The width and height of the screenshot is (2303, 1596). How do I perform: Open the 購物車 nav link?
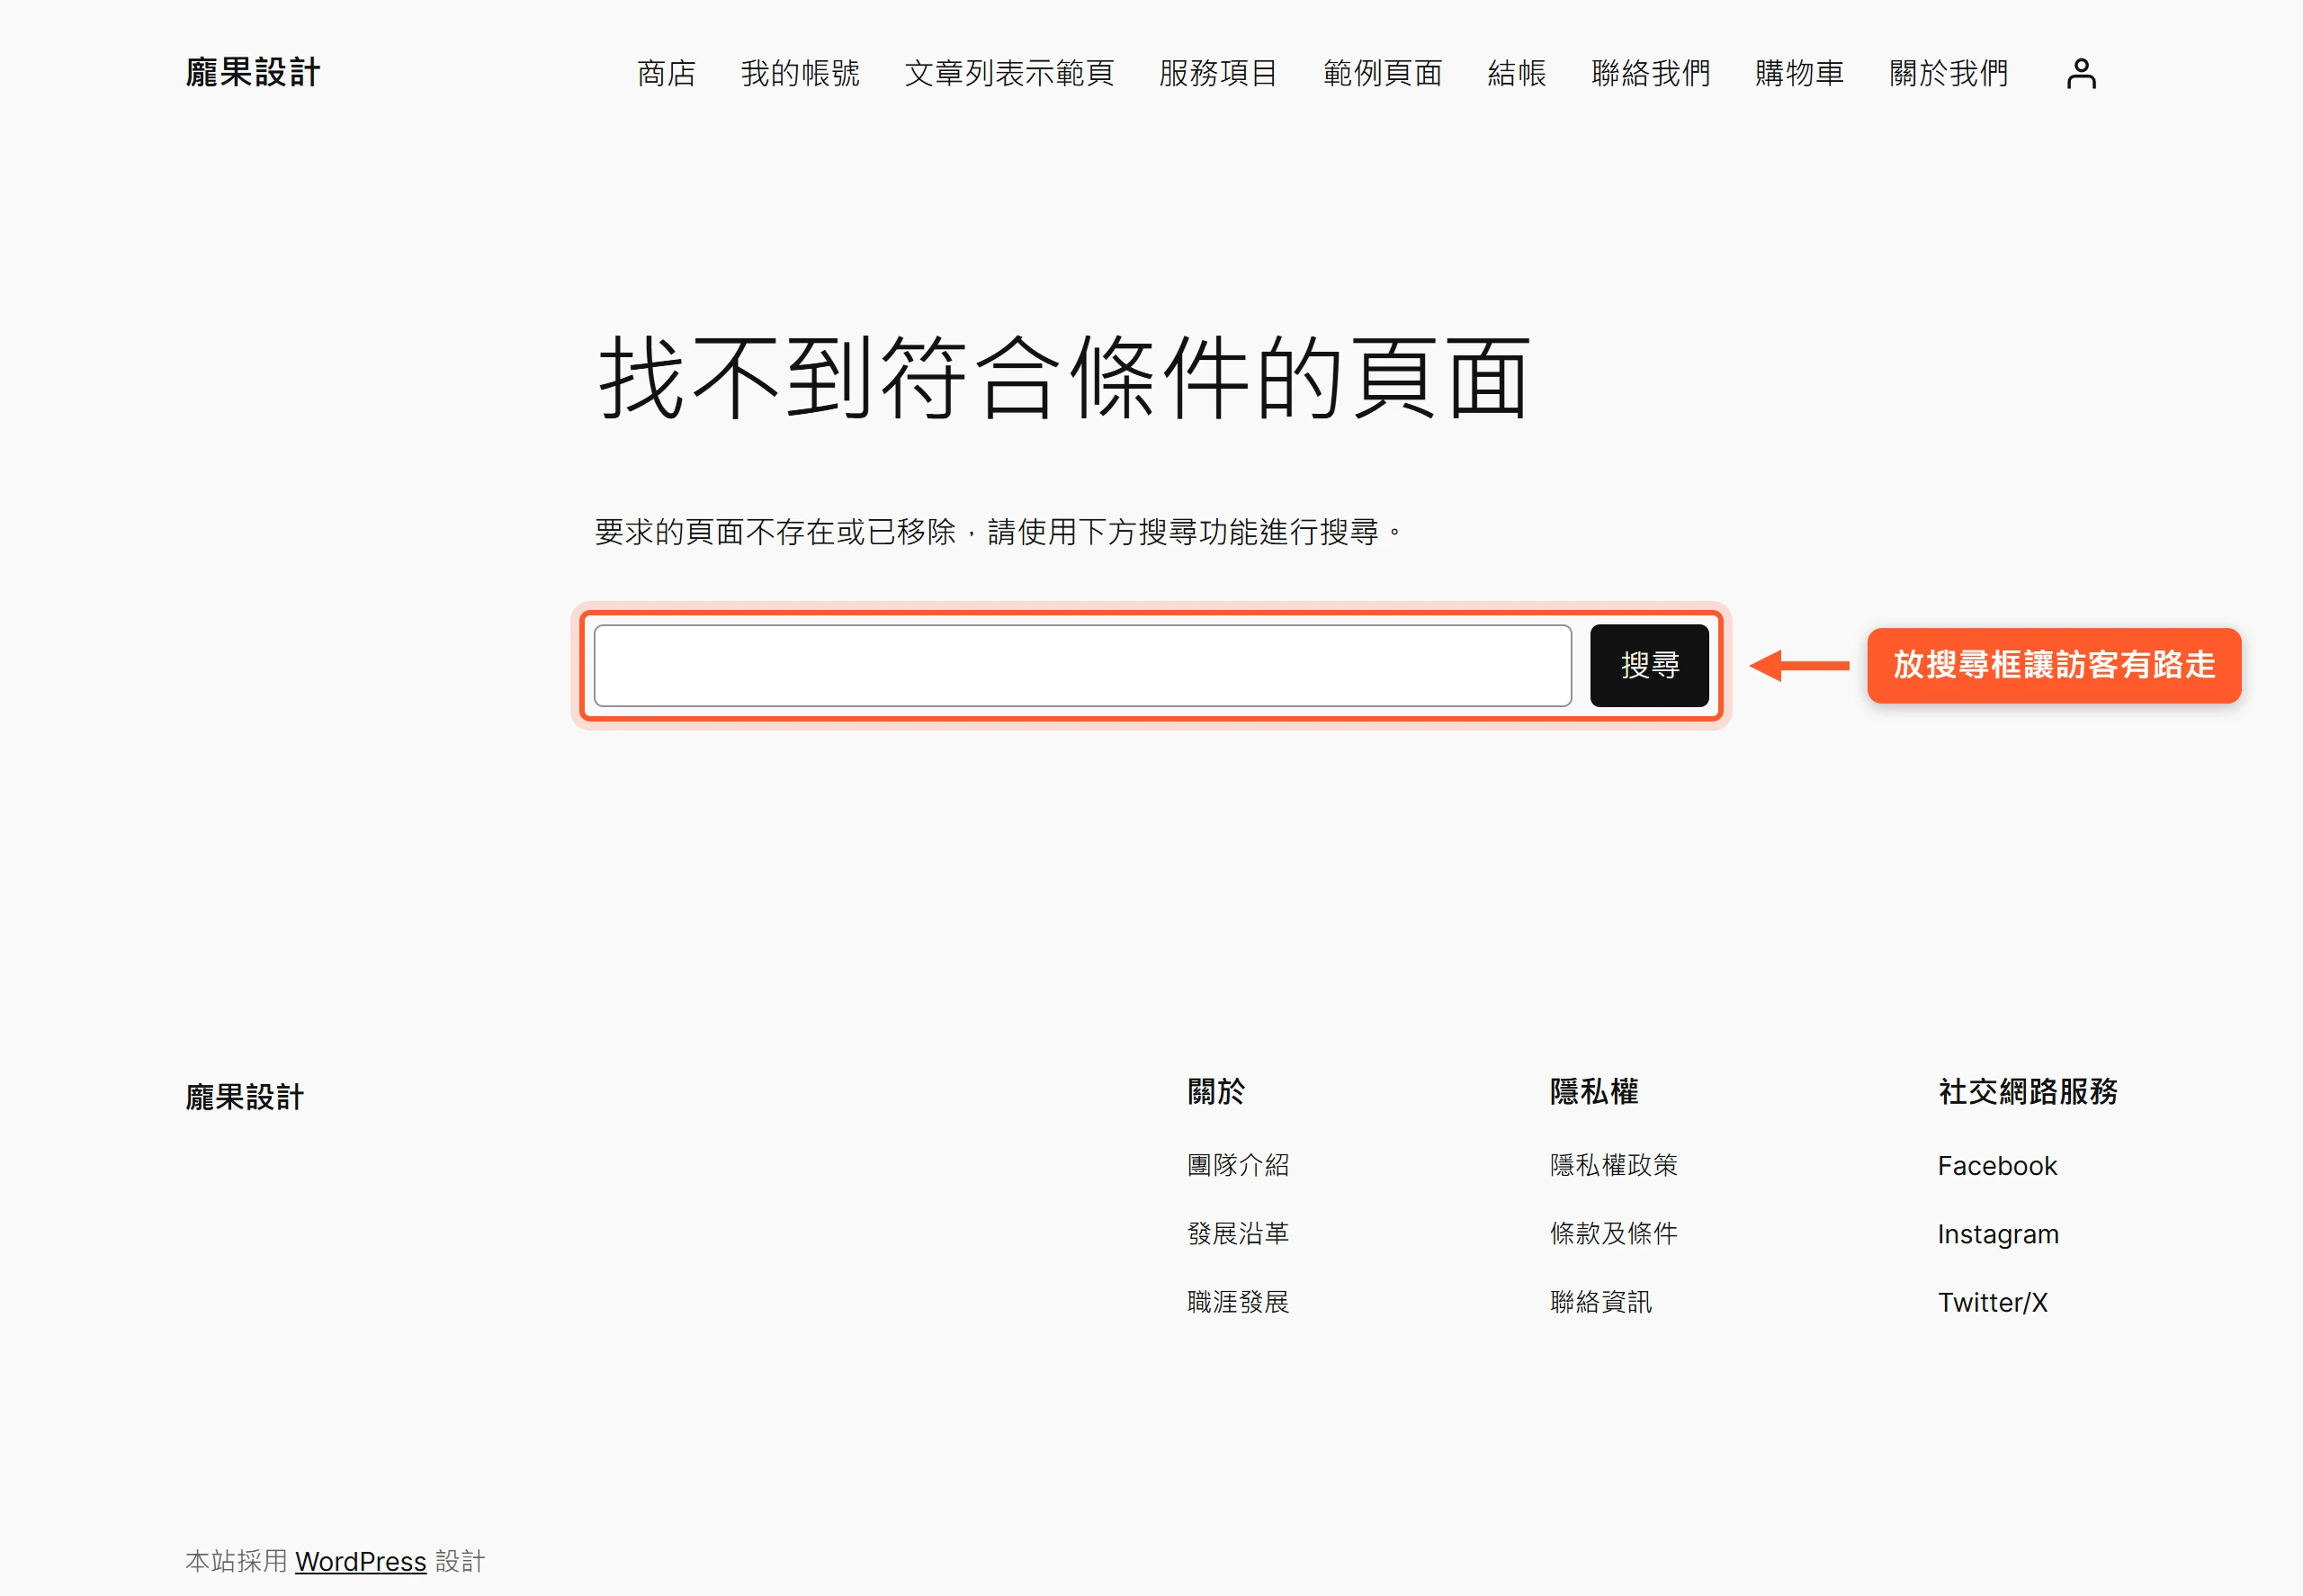1799,73
